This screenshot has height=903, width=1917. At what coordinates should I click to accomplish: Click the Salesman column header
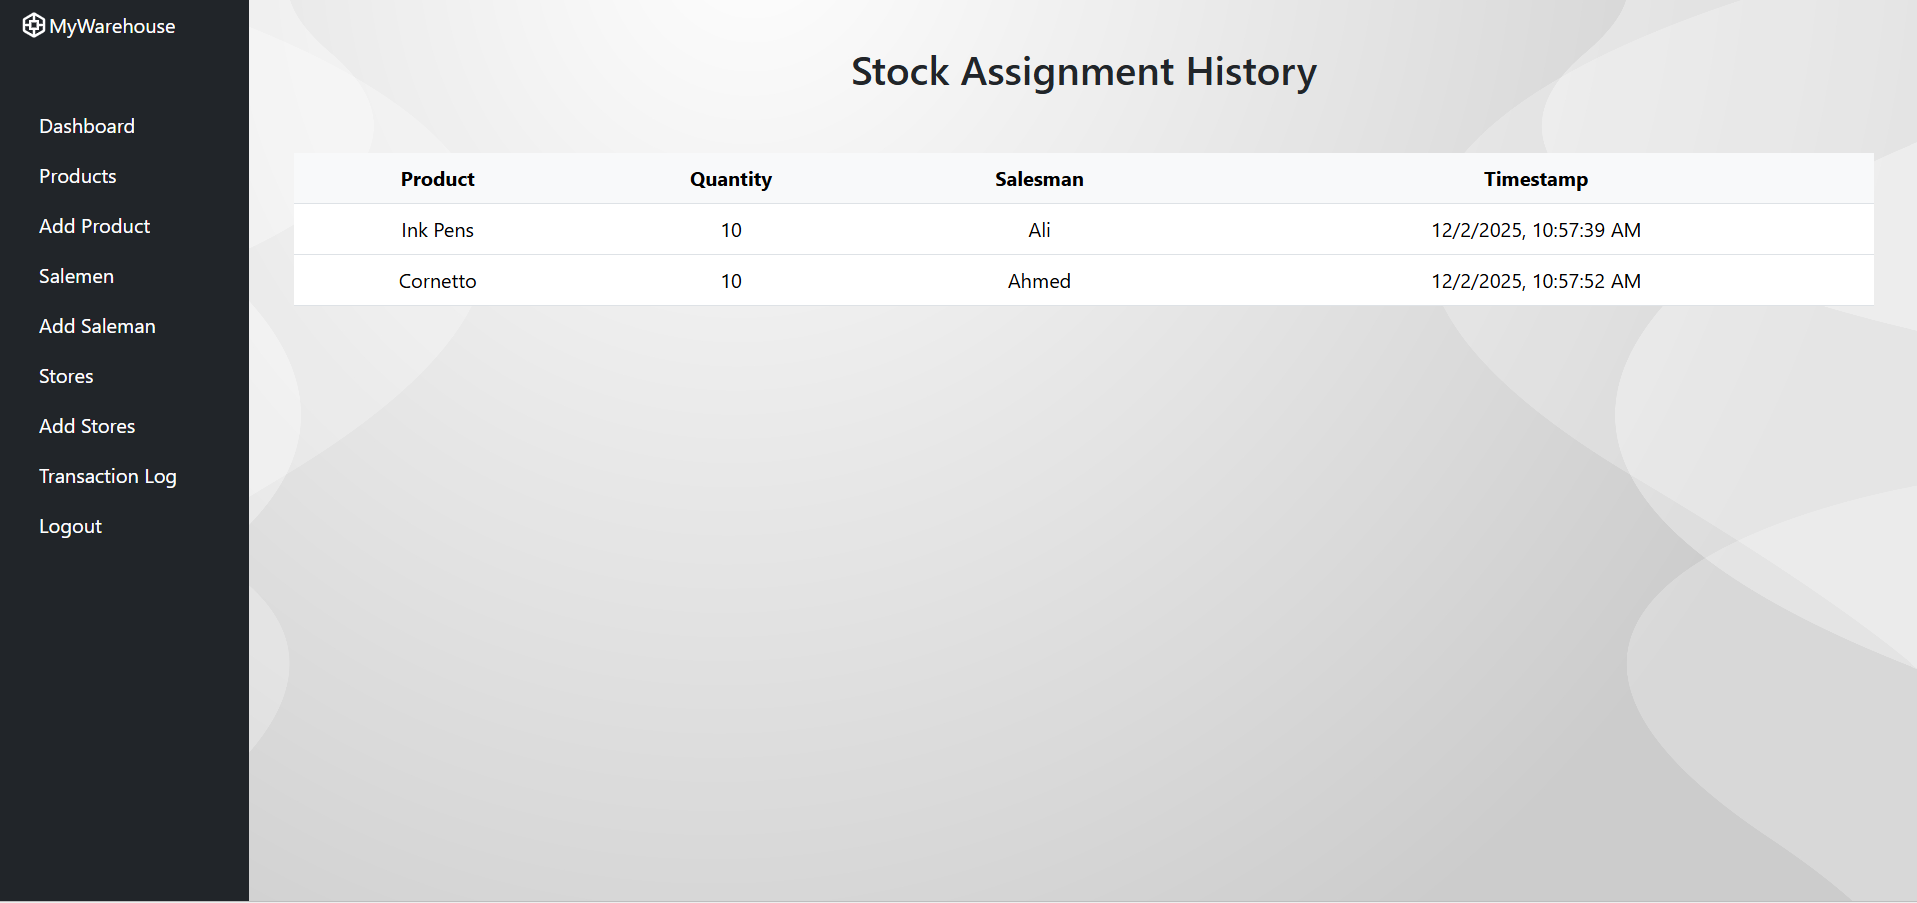tap(1039, 179)
